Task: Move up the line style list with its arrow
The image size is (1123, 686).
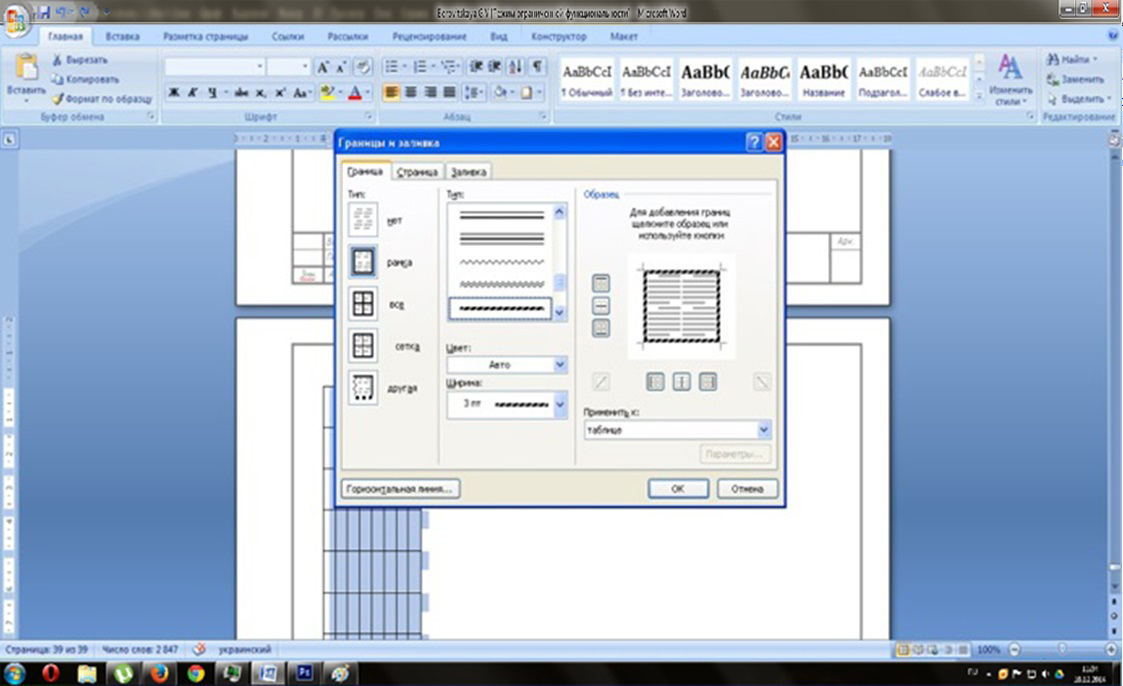Action: [x=559, y=212]
